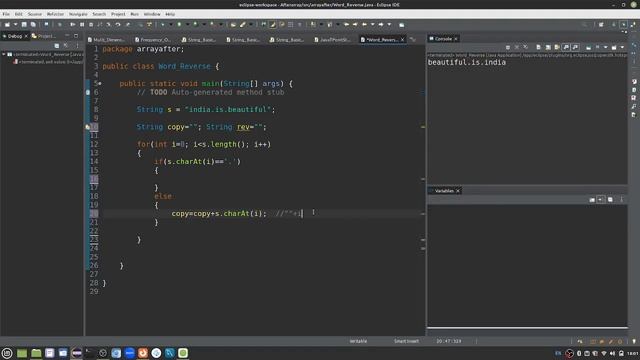Open the Refactor menu
Image resolution: width=640 pixels, height=360 pixels.
pyautogui.click(x=55, y=14)
